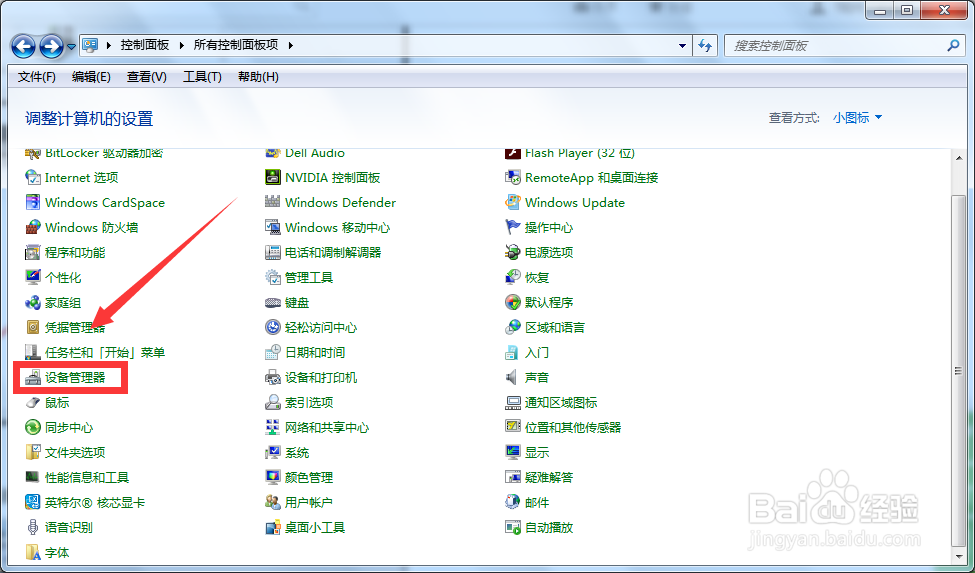Click the scrollbar up arrow
Viewport: 975px width, 573px height.
[x=959, y=158]
